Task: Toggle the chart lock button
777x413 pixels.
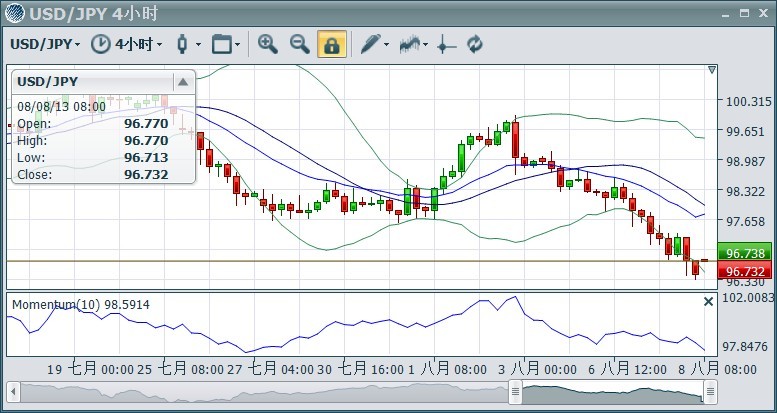Action: [x=332, y=44]
